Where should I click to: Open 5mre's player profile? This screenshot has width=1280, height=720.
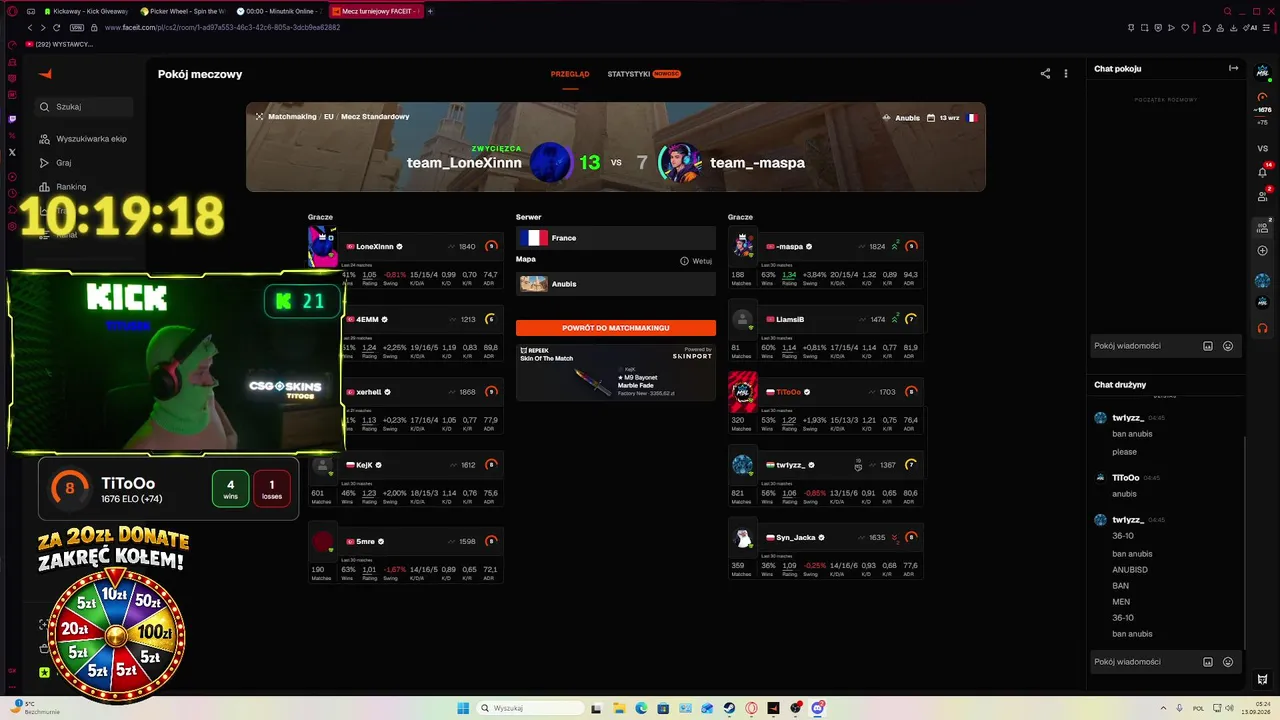365,542
